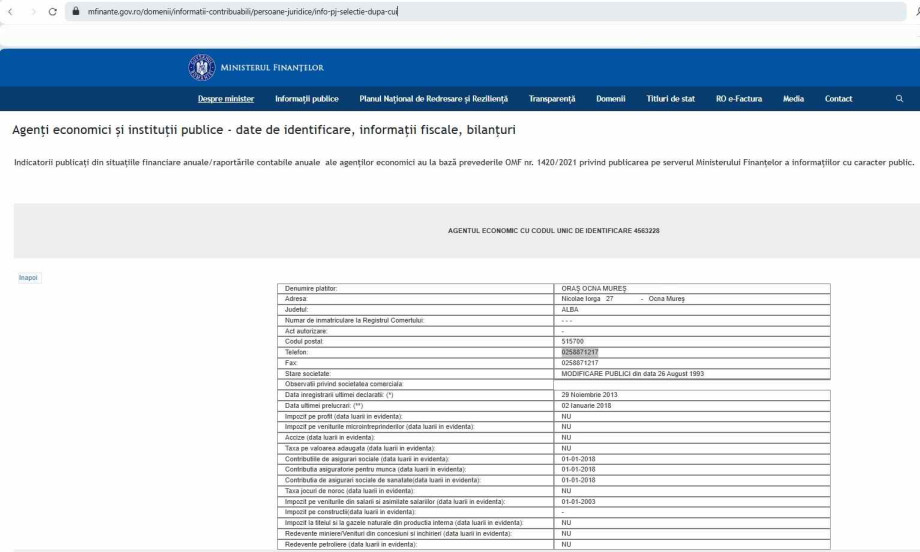Screen dimensions: 920x552
Task: Click the Ministerul Finanțelor coat of arms logo
Action: tap(202, 67)
